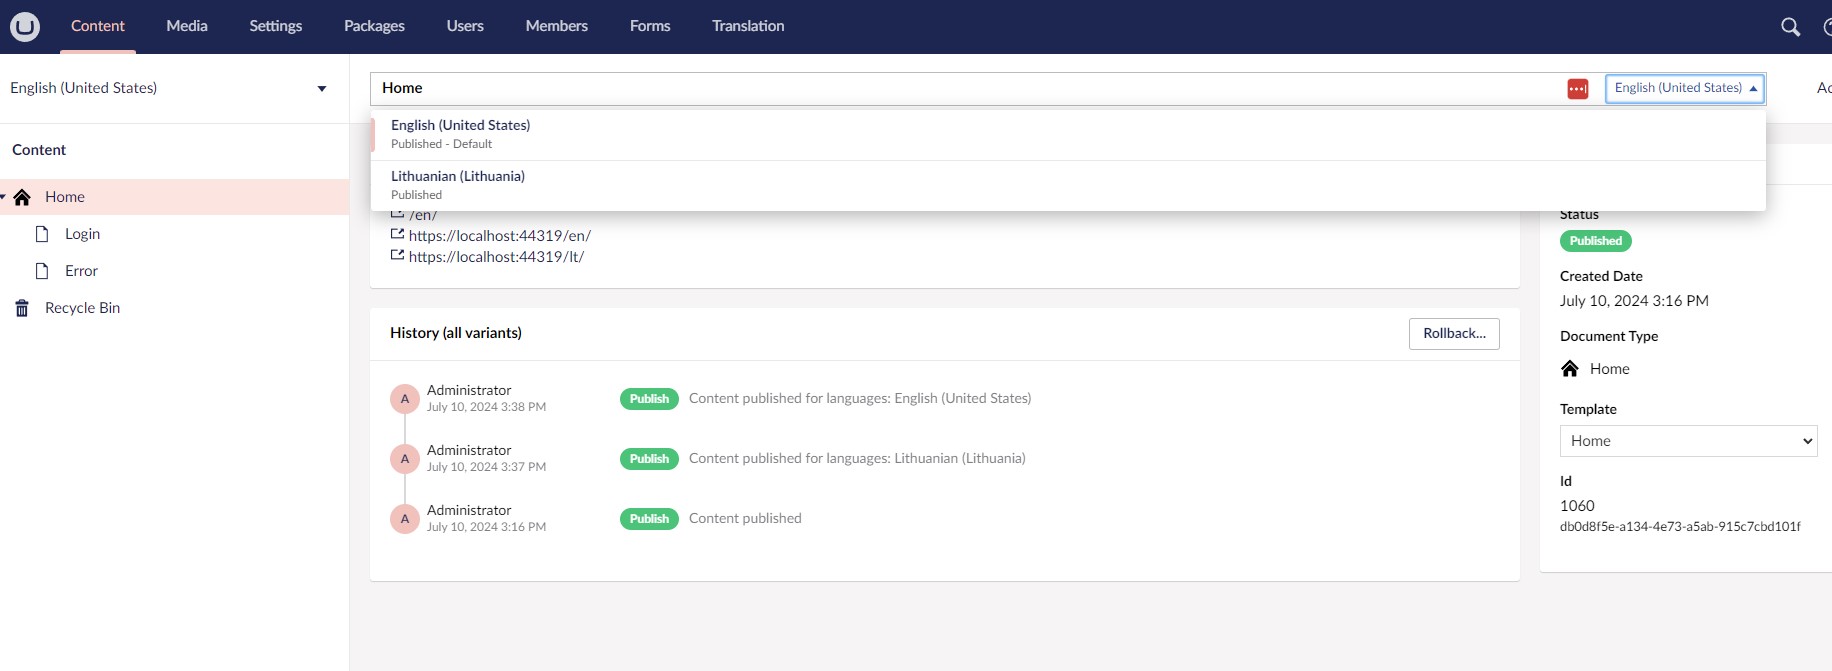This screenshot has width=1832, height=671.
Task: Click the Umbraco logo icon
Action: pos(25,27)
